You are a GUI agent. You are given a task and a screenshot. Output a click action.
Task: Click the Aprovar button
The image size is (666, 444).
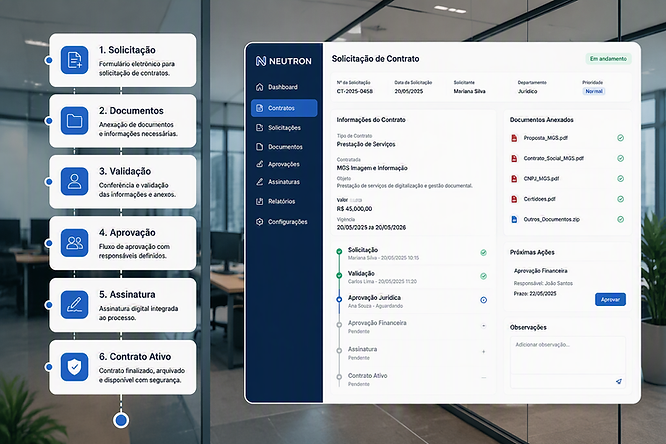pos(610,300)
